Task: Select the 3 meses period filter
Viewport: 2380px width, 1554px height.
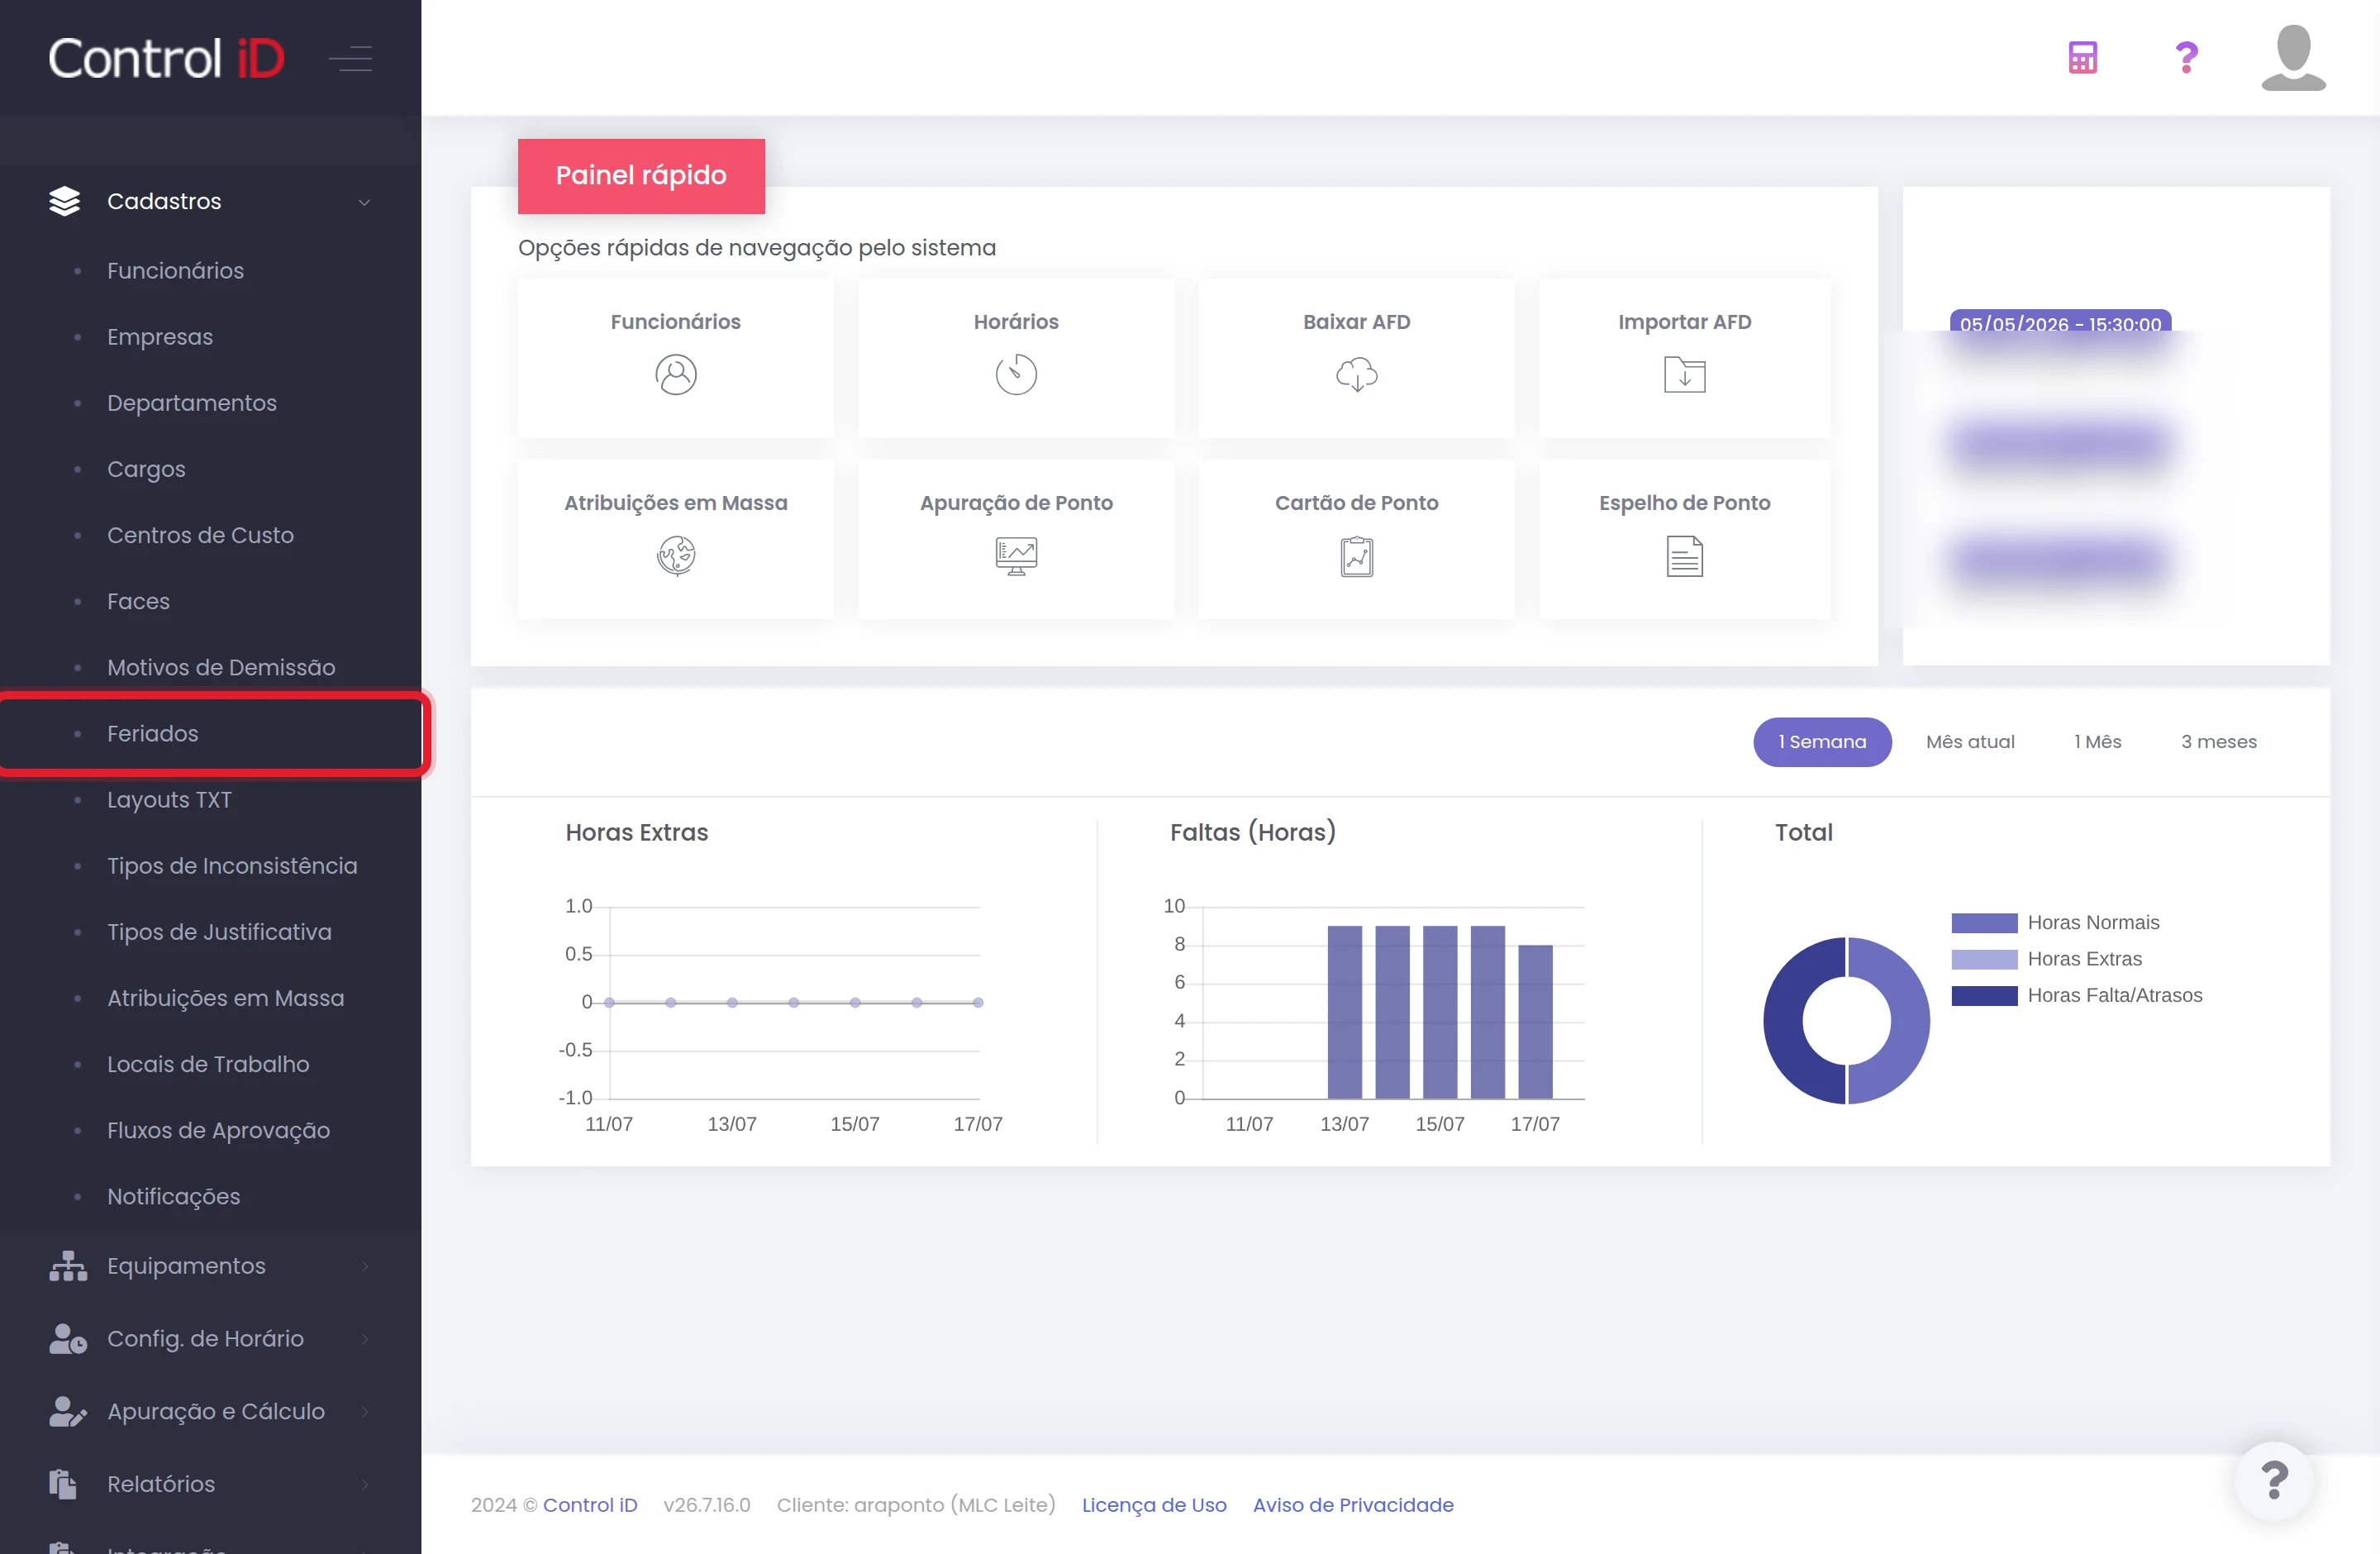Action: coord(2218,742)
